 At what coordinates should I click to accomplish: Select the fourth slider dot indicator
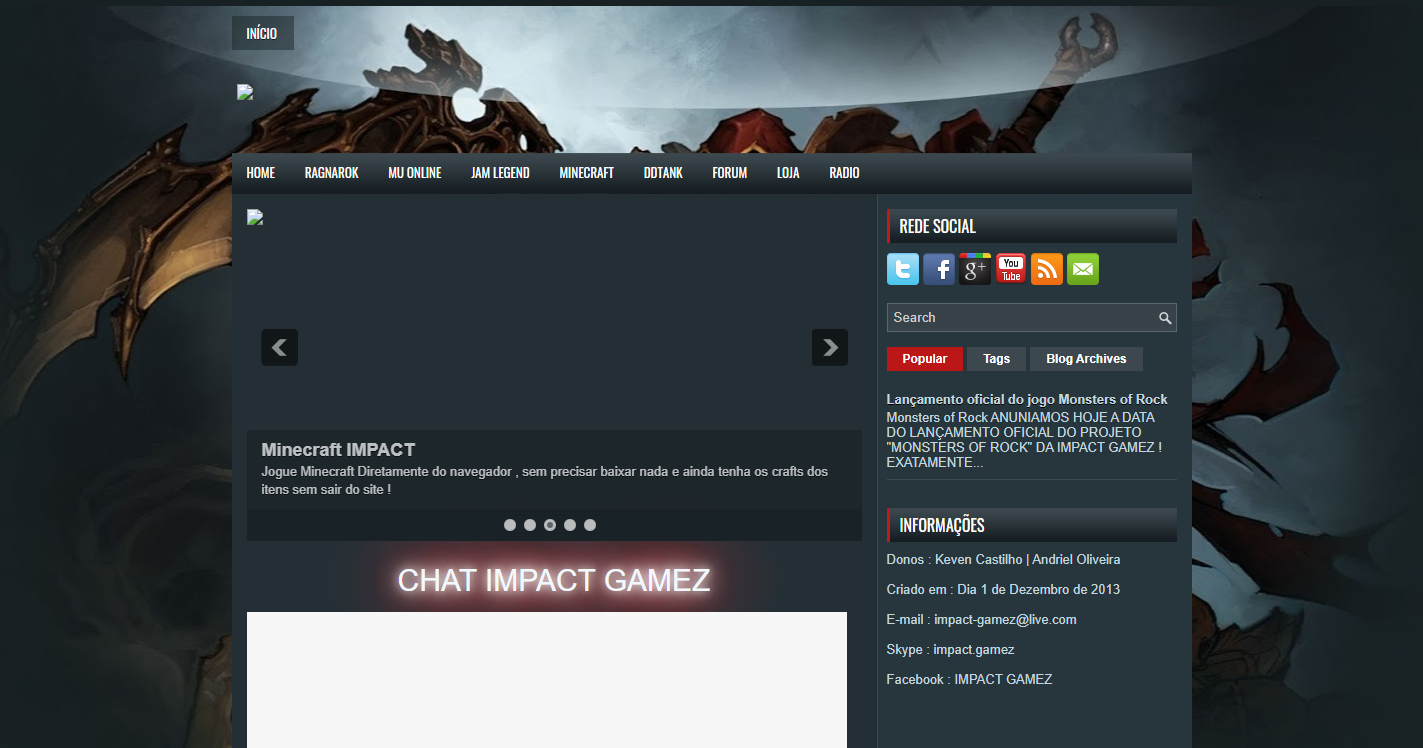click(x=570, y=524)
